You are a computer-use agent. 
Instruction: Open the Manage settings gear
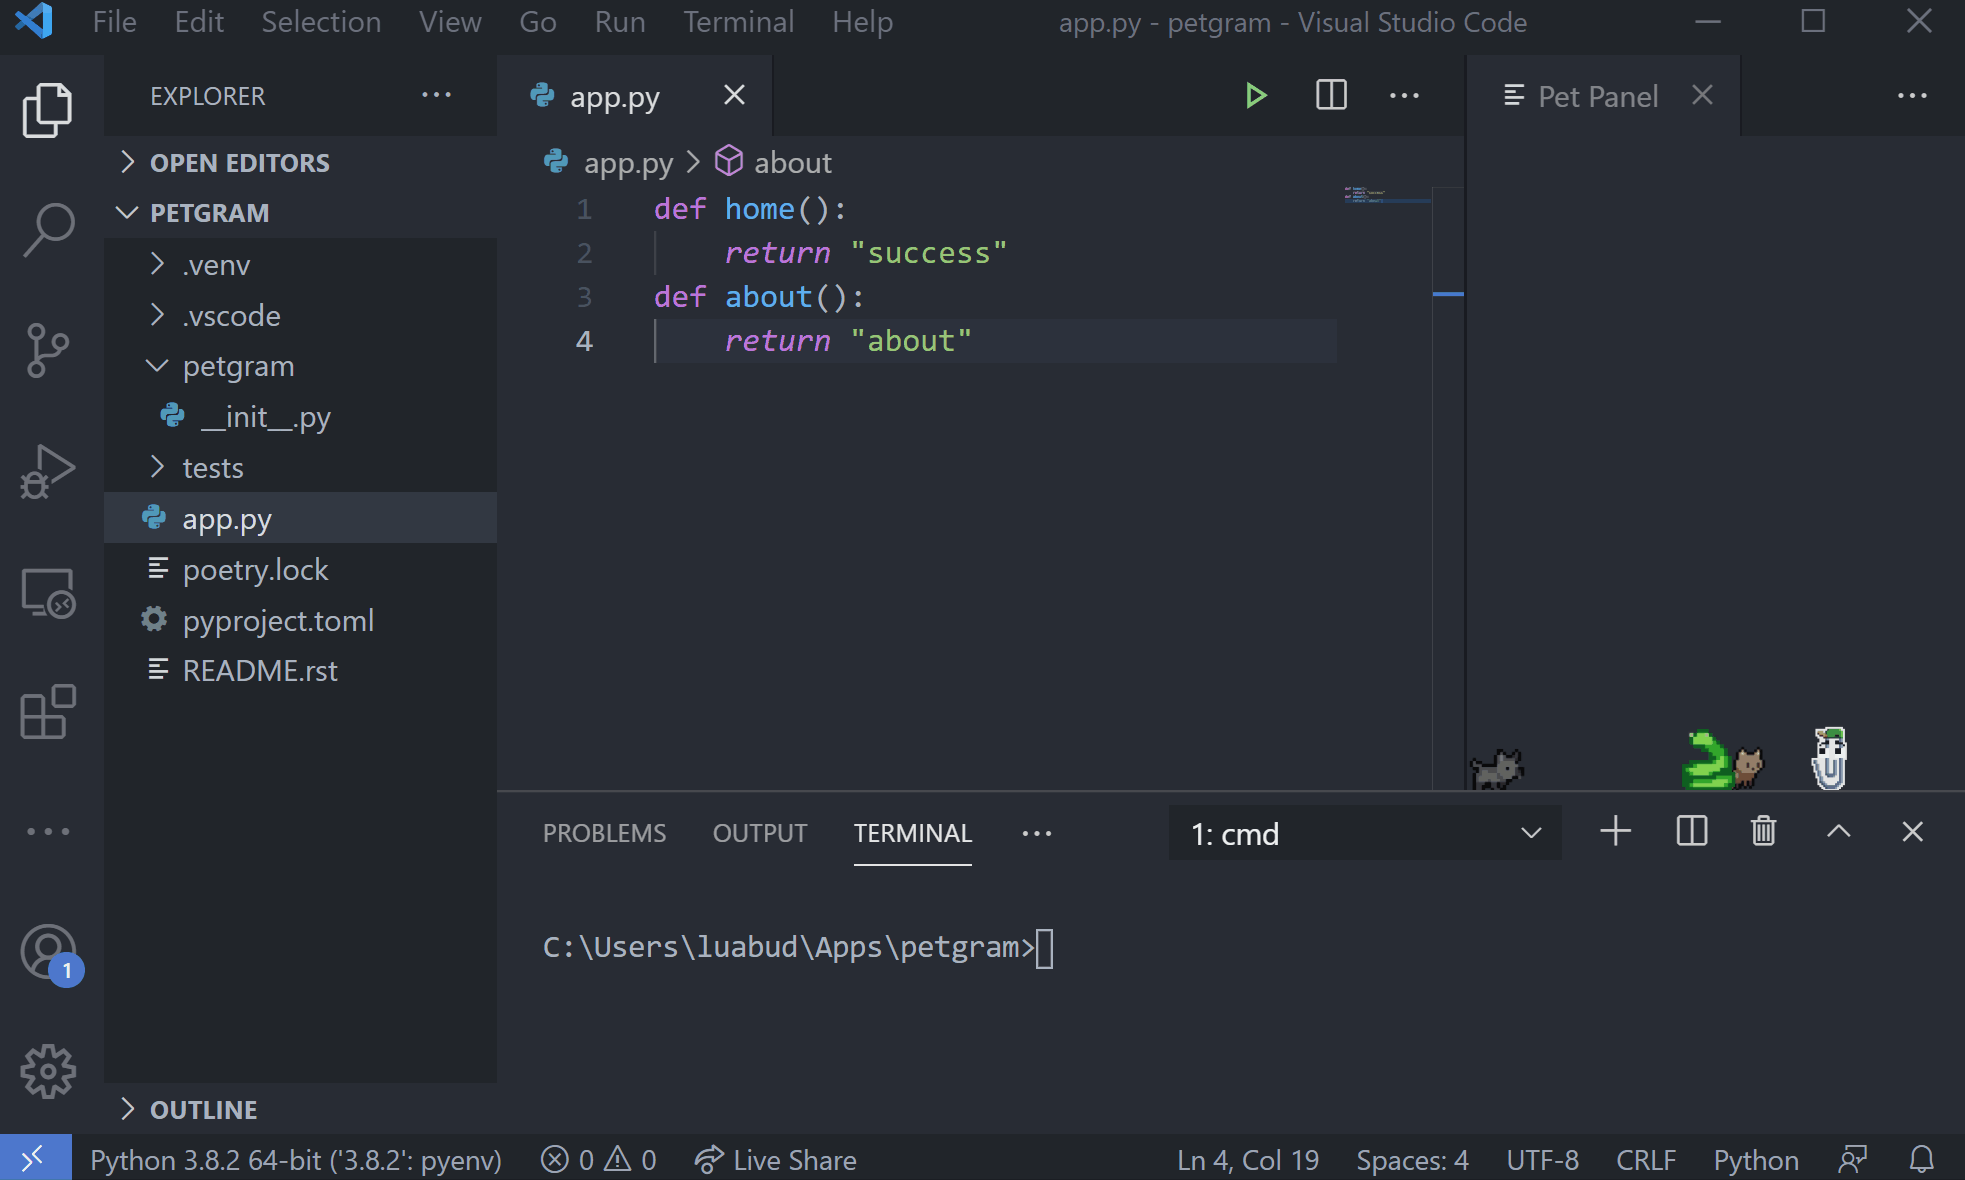point(48,1070)
